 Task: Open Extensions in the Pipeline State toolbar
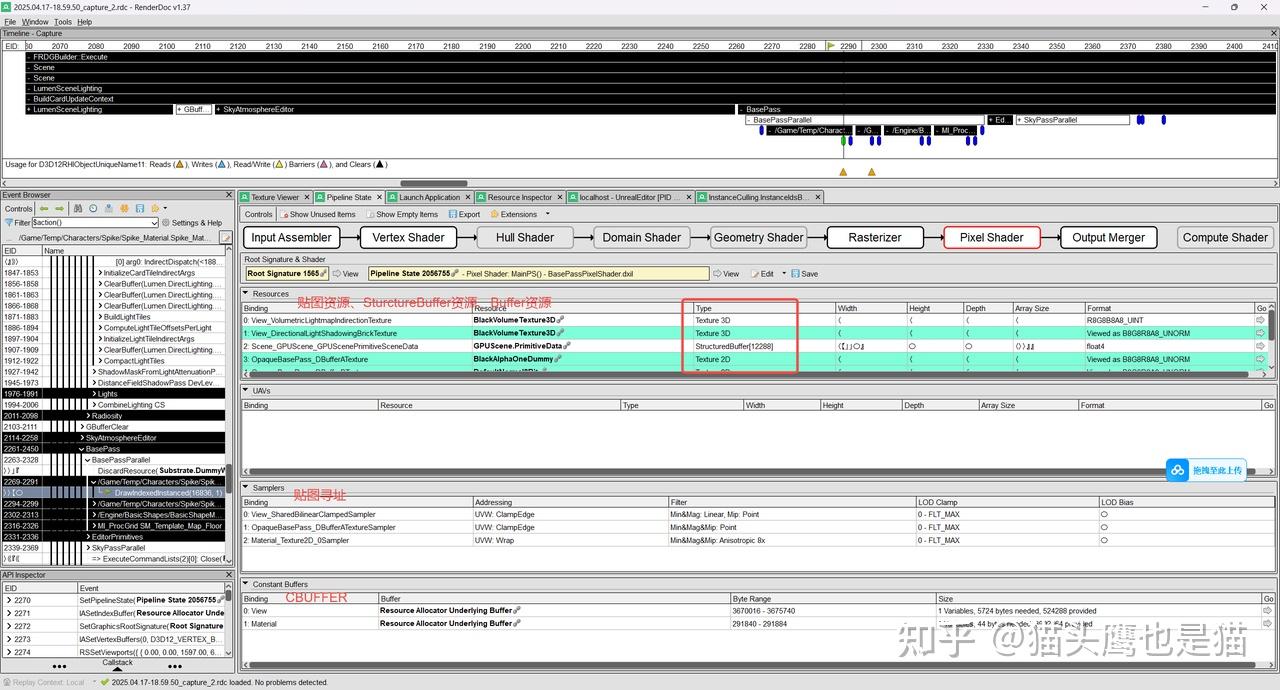[518, 214]
